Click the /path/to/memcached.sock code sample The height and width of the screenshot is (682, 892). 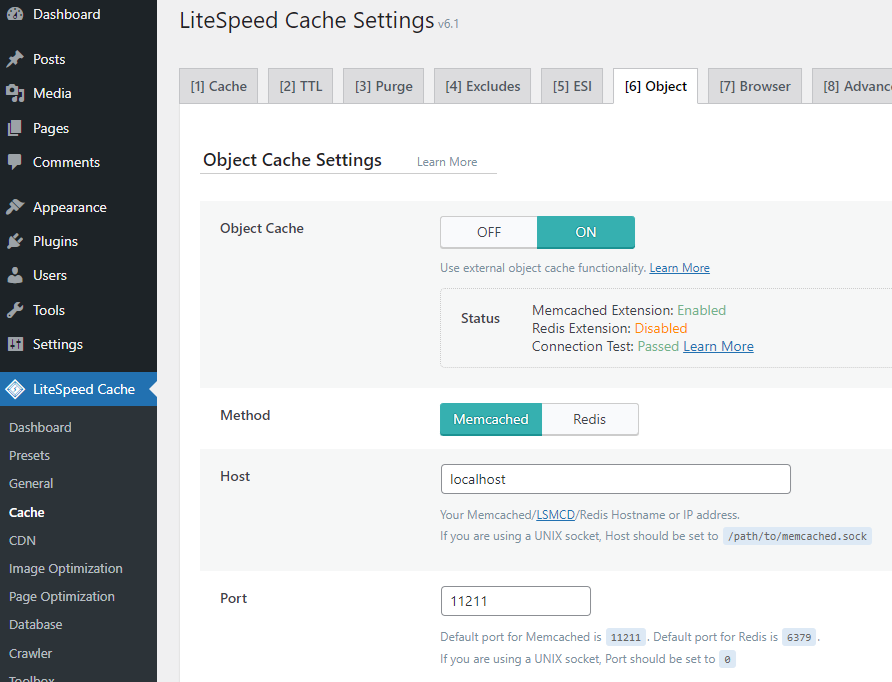797,536
